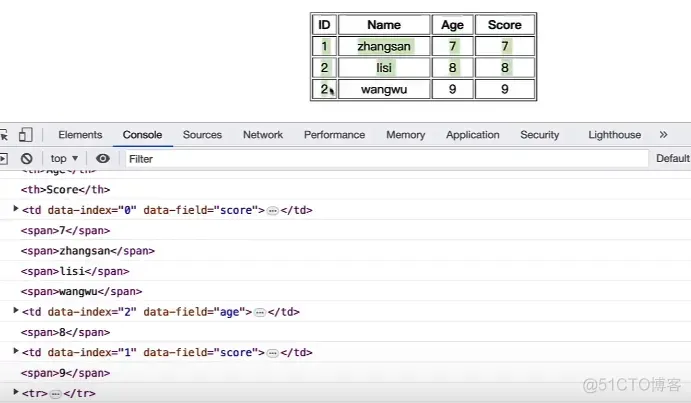
Task: Select the <th>Score</th> console line
Action: click(65, 190)
